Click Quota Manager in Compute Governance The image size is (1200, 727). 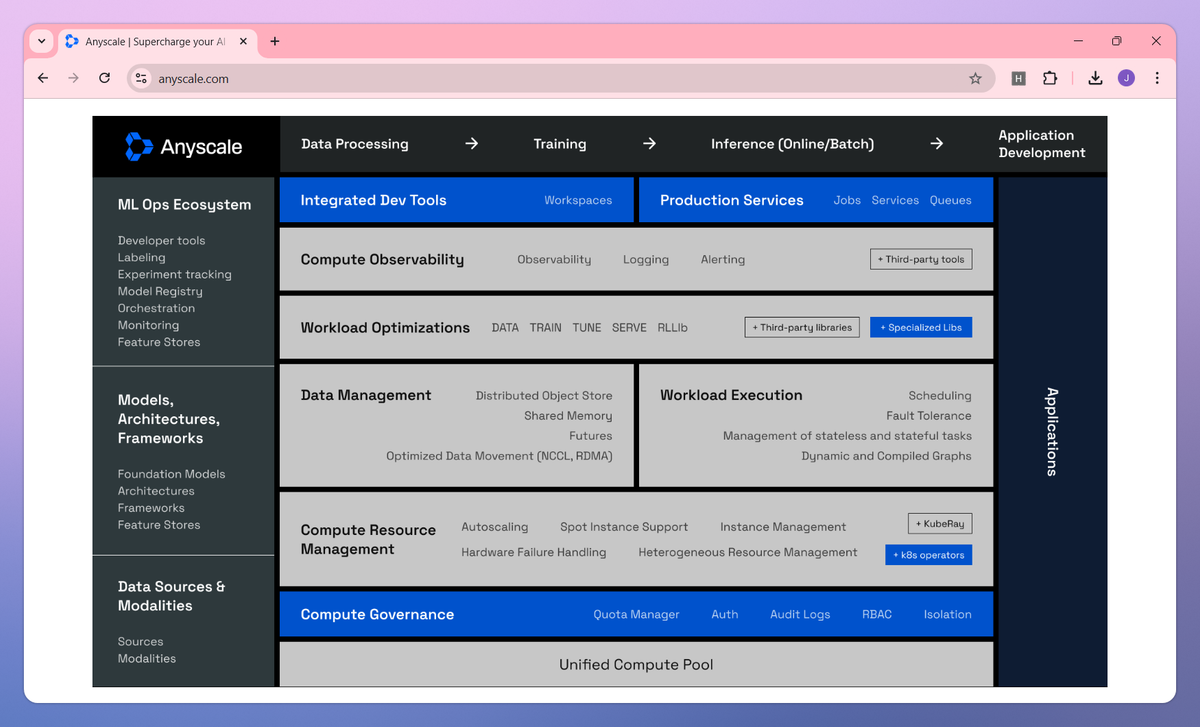pyautogui.click(x=636, y=614)
